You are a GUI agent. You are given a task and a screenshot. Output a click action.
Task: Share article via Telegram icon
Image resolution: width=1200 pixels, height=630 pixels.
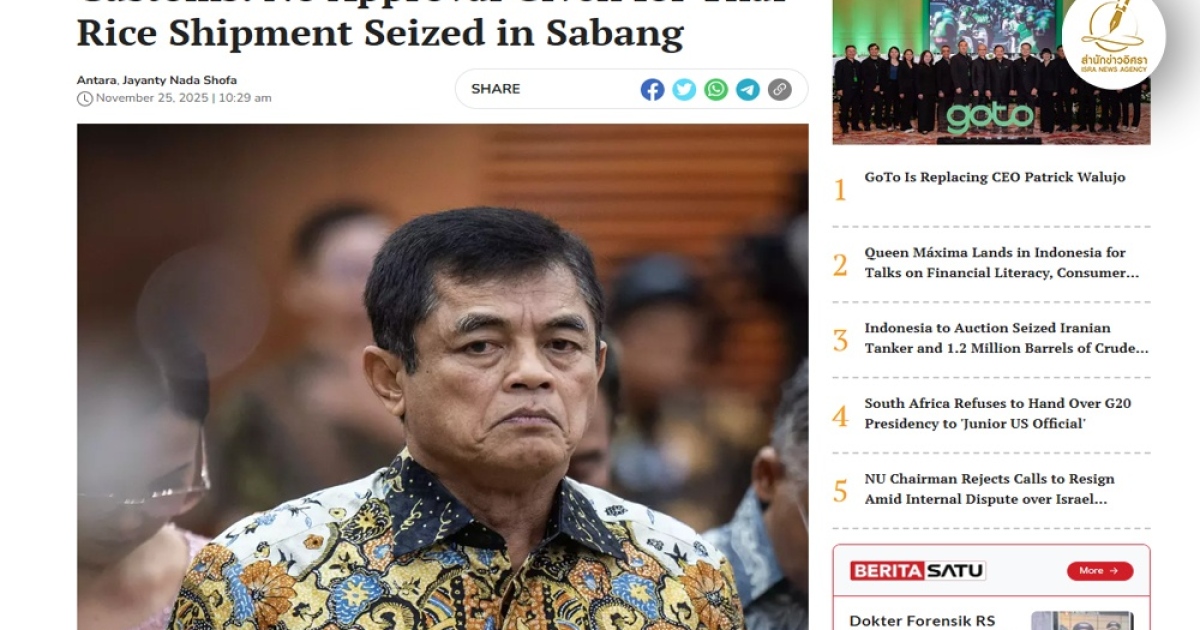(748, 89)
